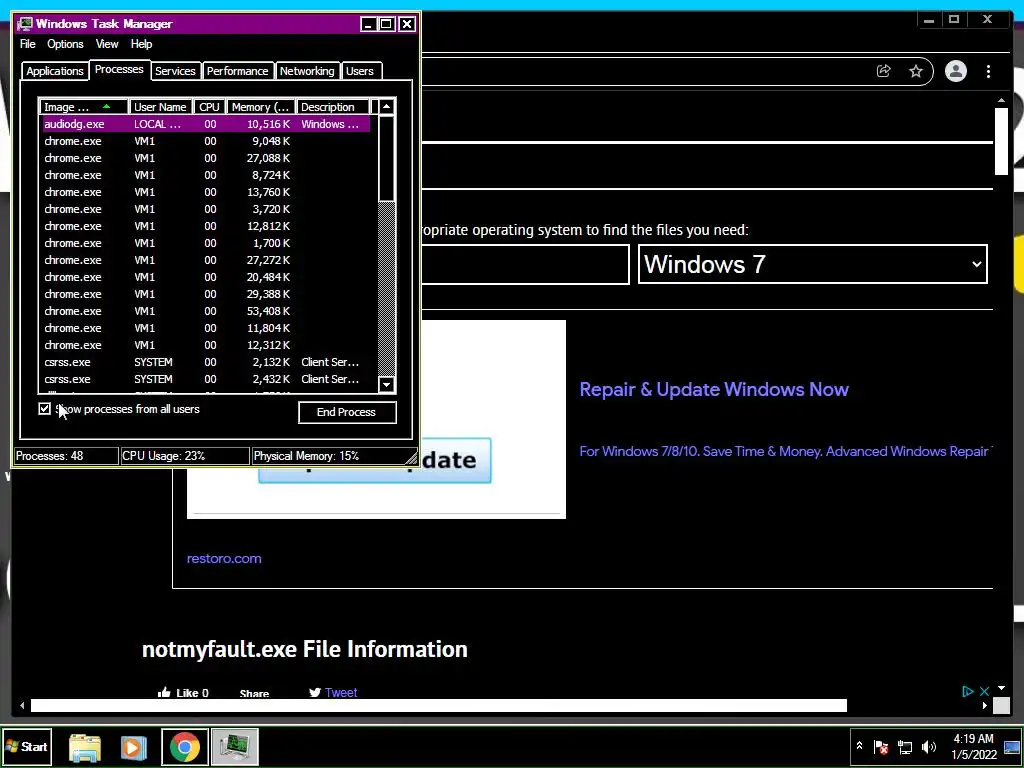Switch to the Services tab

pyautogui.click(x=175, y=71)
